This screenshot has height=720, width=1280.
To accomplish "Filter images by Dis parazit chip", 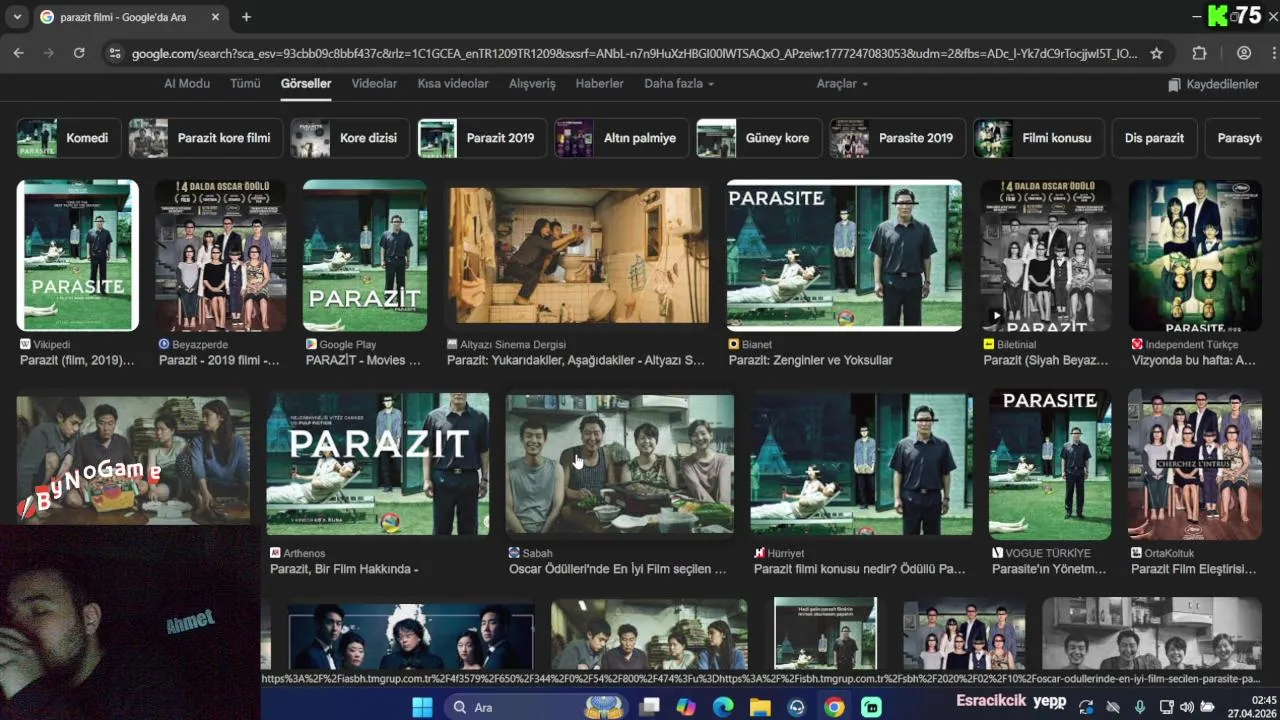I will [1154, 138].
